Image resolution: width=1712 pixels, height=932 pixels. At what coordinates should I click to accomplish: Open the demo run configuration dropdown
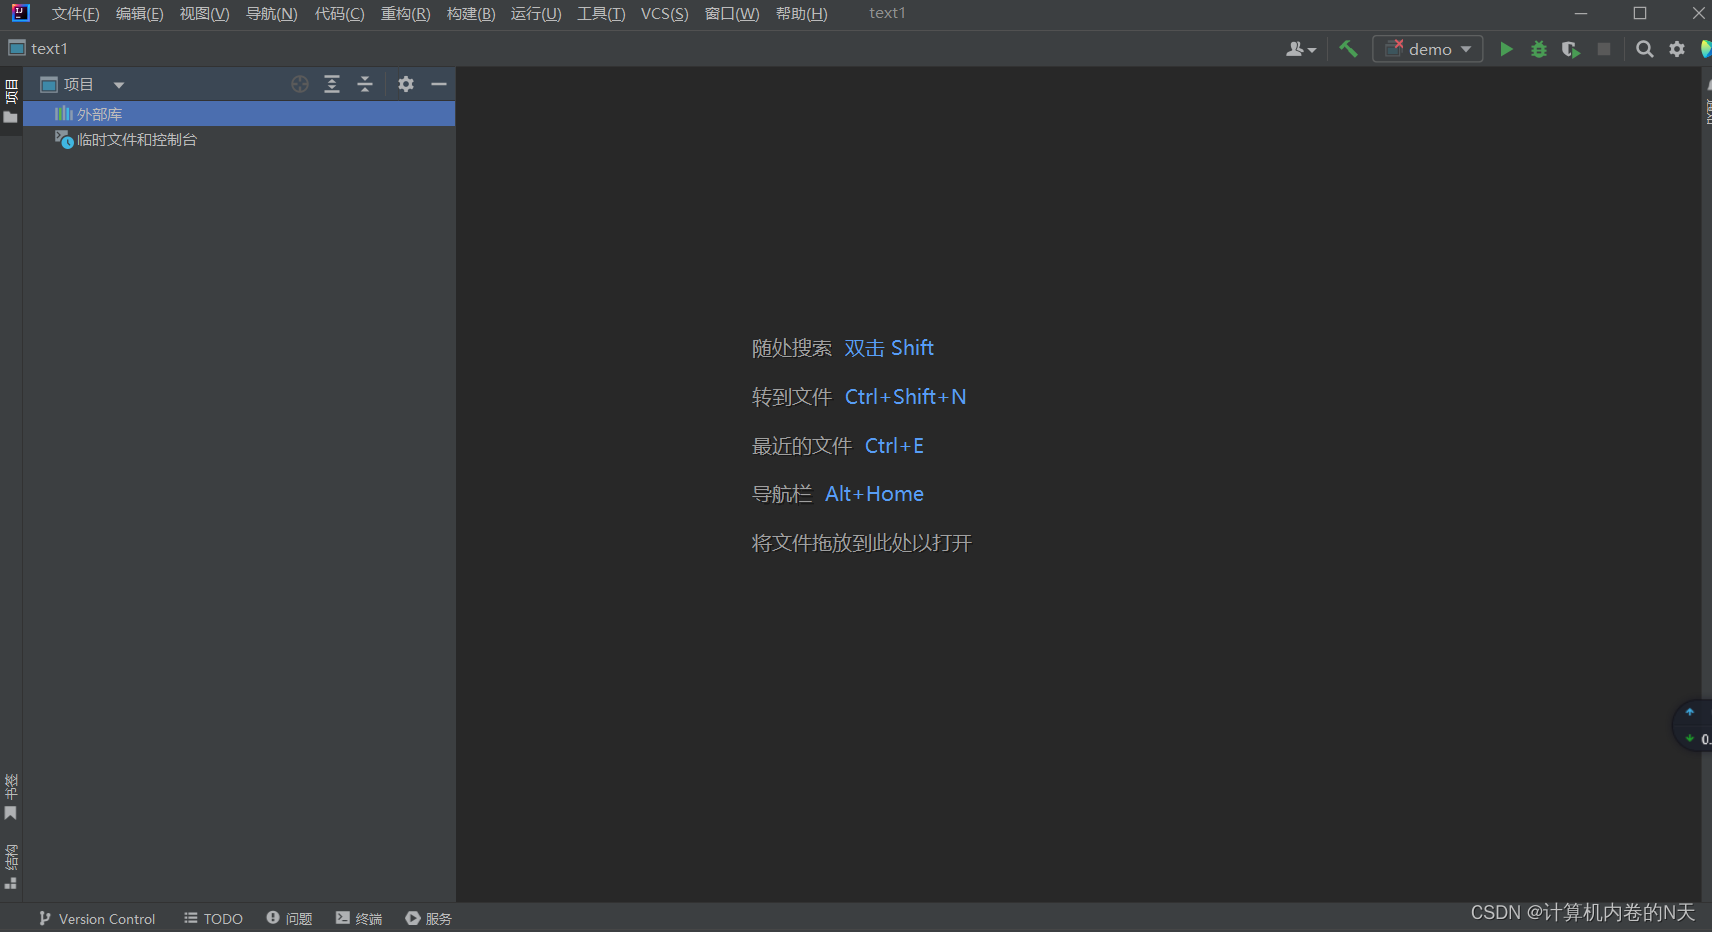point(1427,49)
